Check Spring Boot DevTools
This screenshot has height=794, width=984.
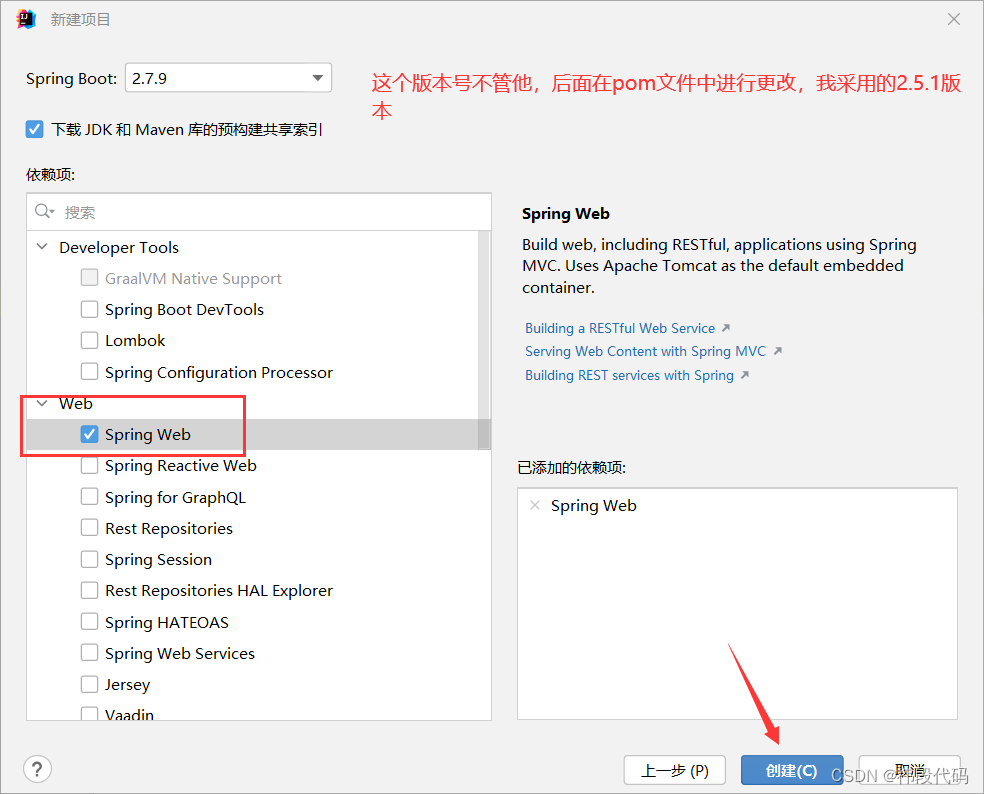pos(90,309)
